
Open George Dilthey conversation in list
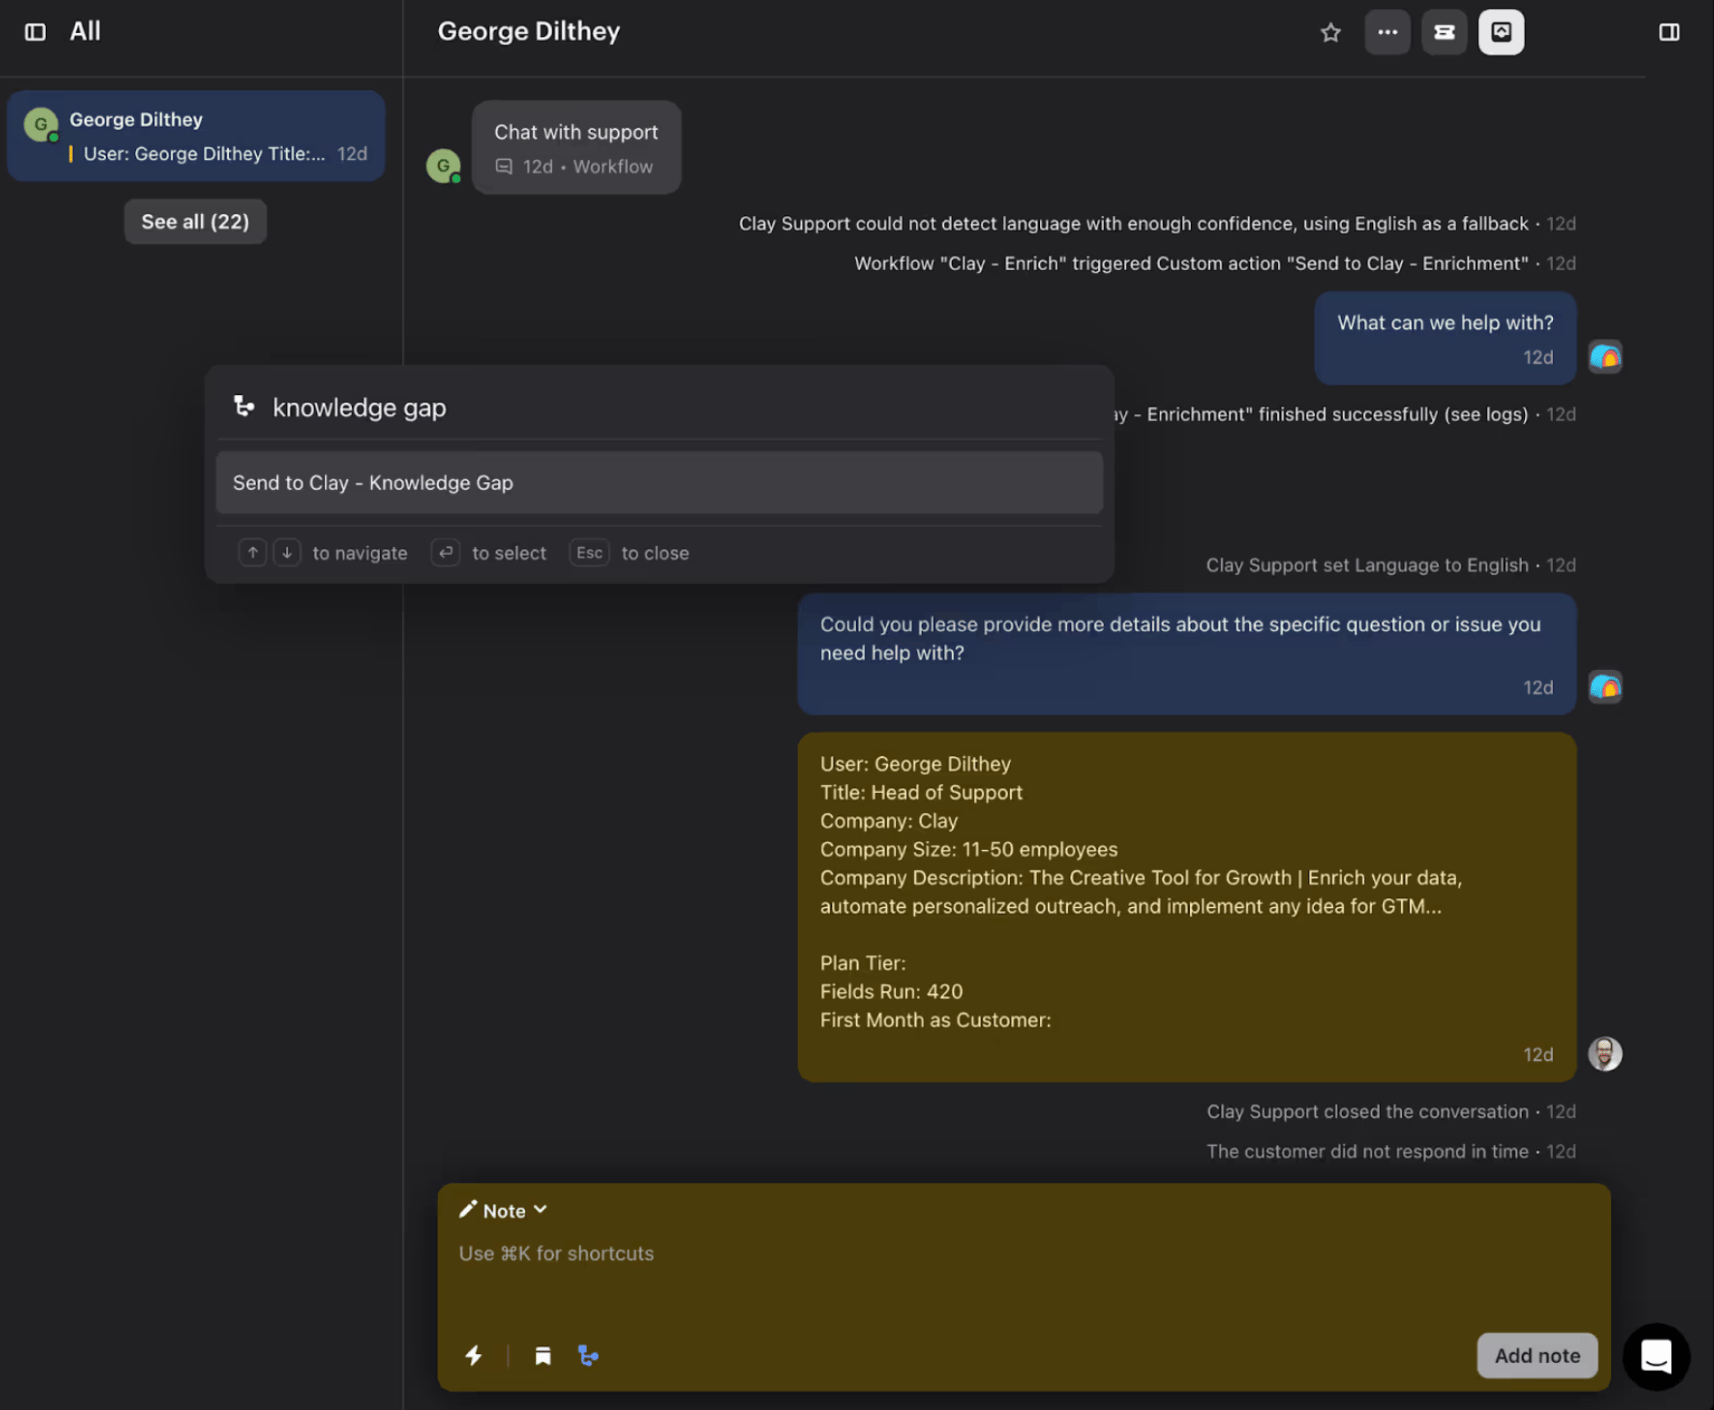point(196,136)
